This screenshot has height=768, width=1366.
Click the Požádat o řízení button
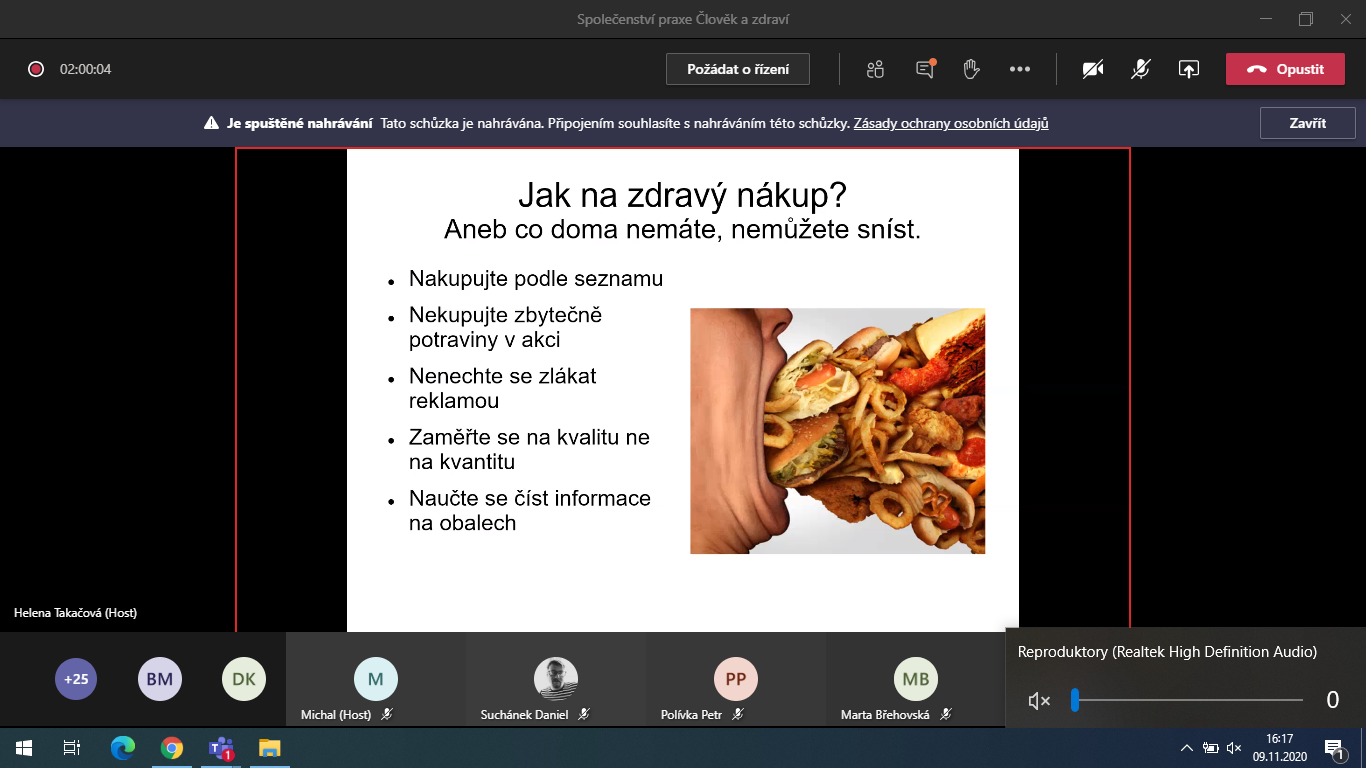click(x=738, y=69)
